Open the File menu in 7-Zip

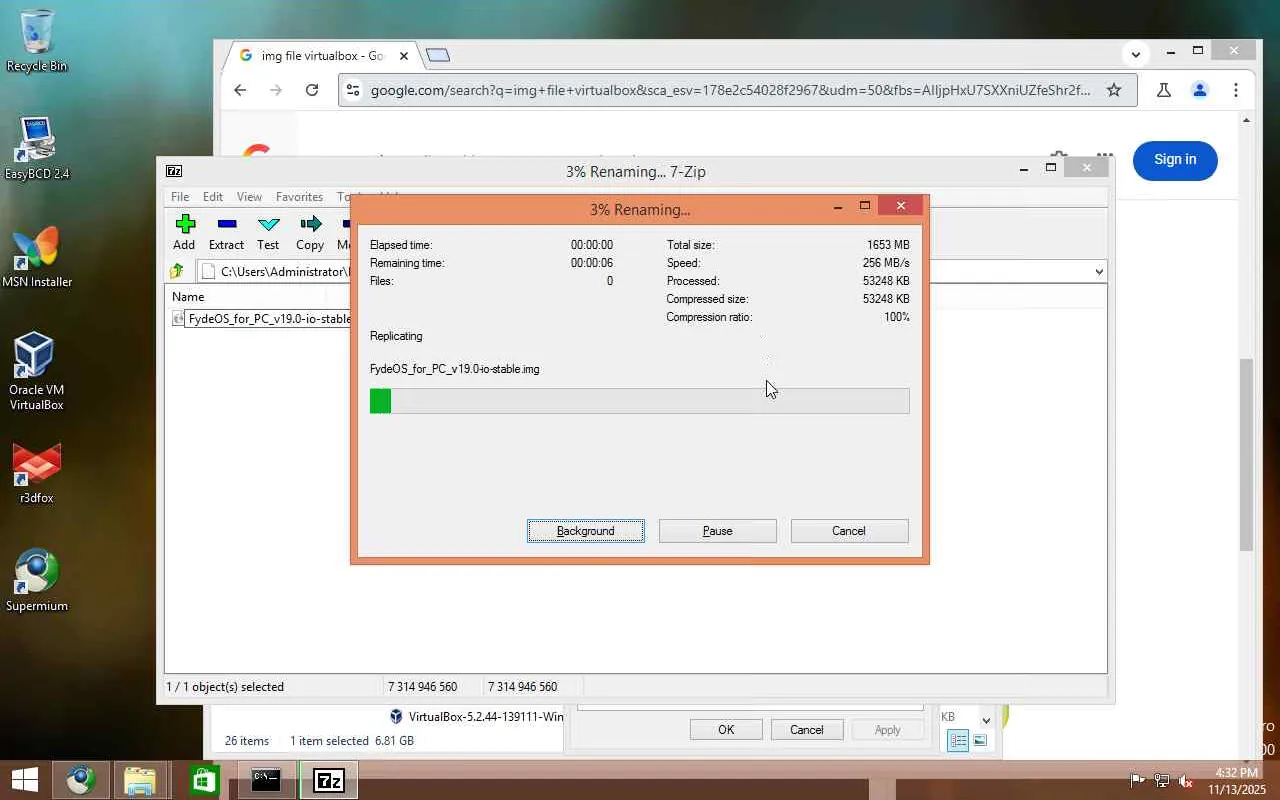point(180,197)
